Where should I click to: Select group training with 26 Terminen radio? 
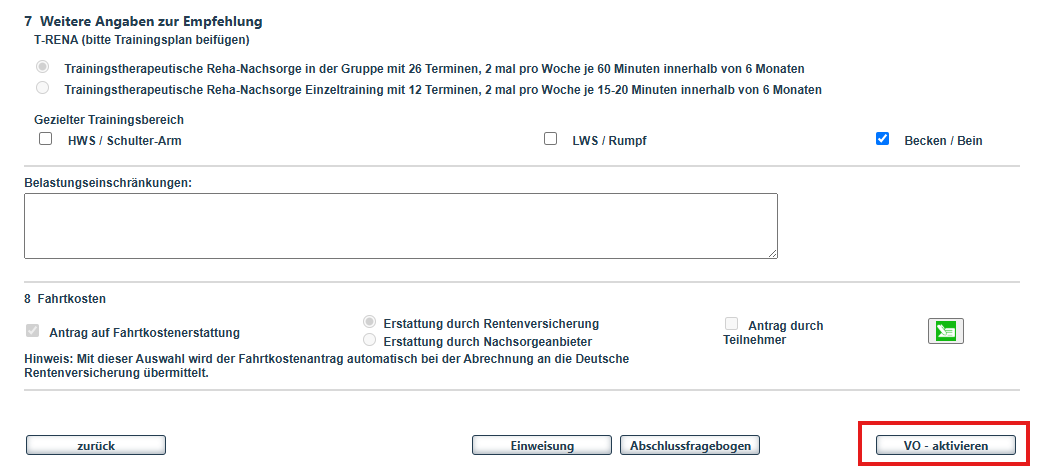click(42, 67)
